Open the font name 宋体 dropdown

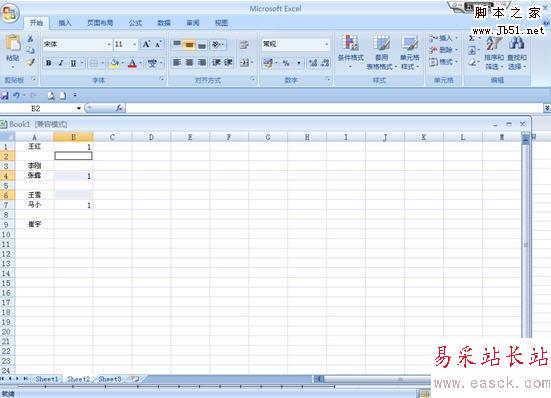(109, 44)
